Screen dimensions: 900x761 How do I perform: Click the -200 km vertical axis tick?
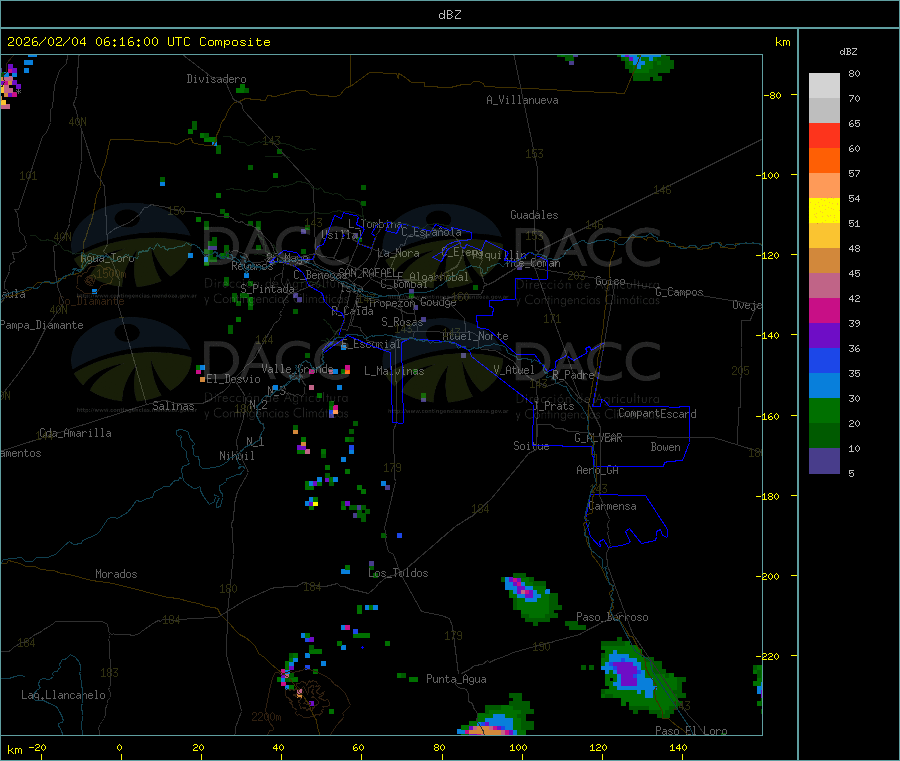tap(767, 576)
